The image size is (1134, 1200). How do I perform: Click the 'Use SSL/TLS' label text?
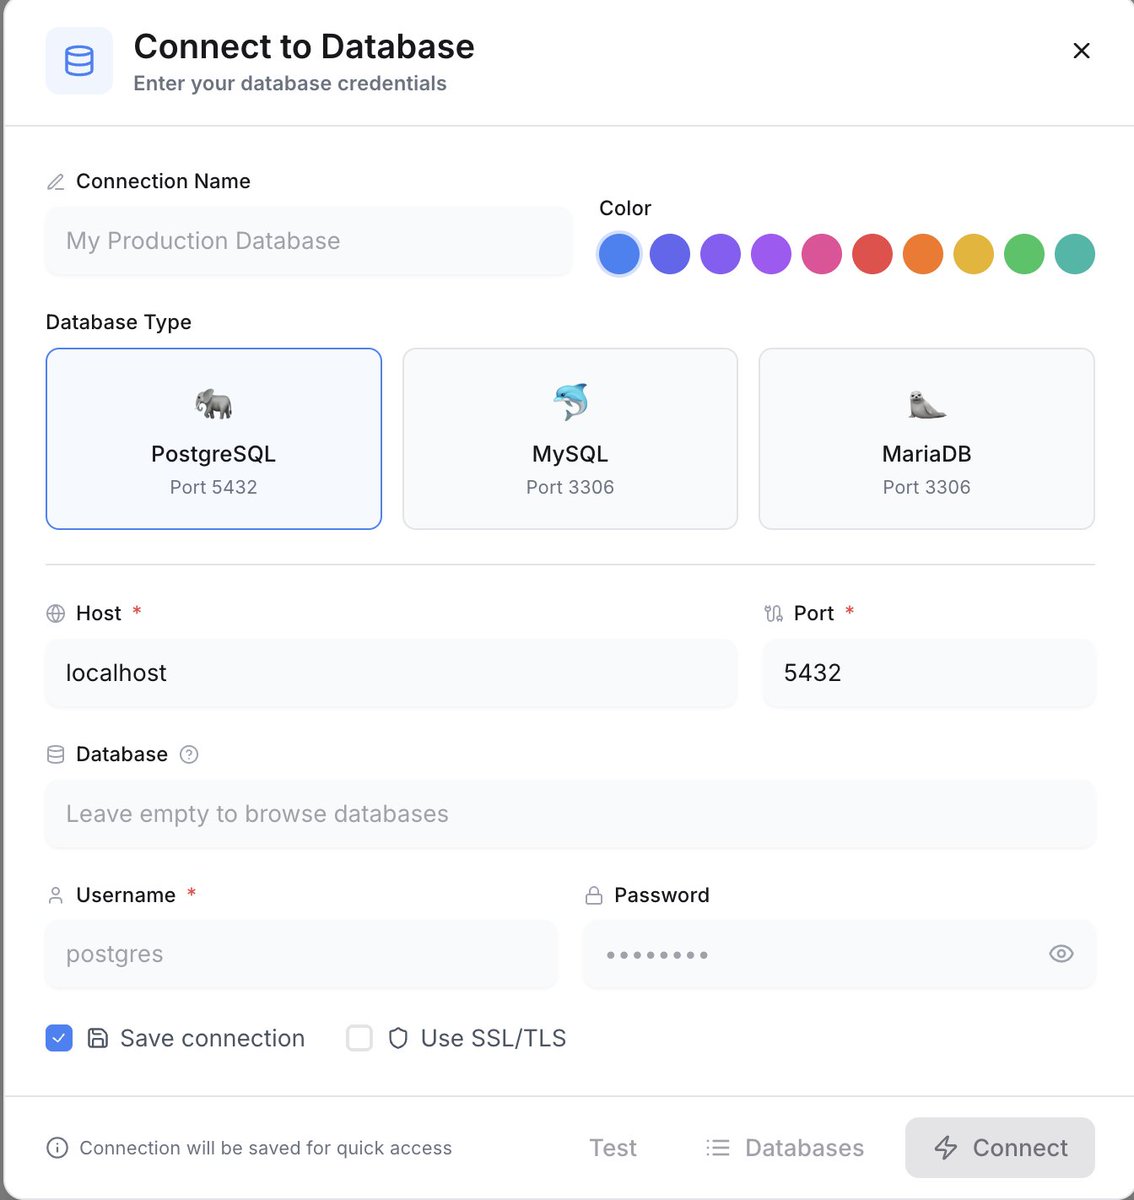494,1038
